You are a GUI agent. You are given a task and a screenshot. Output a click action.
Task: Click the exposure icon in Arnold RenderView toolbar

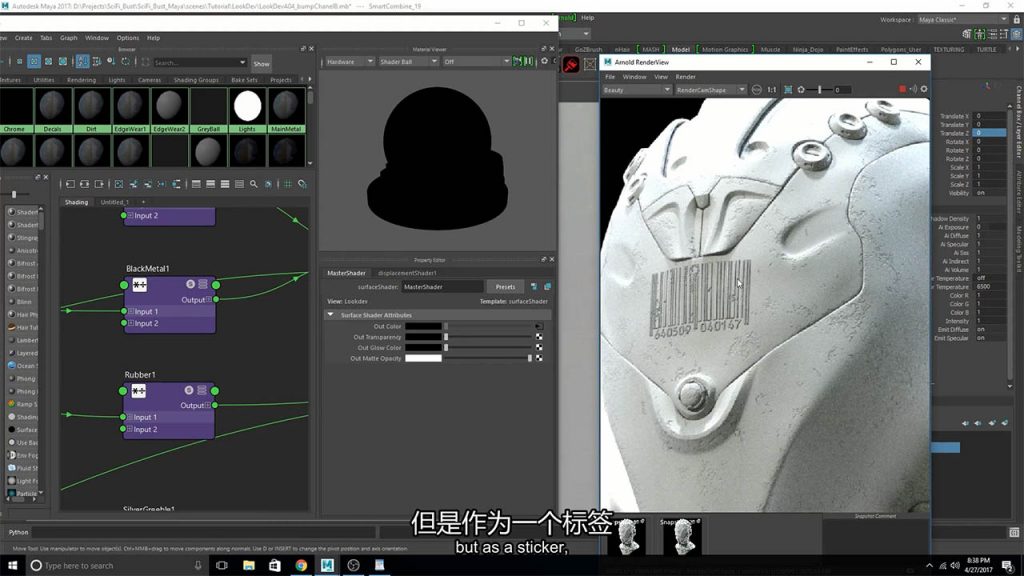pos(801,89)
